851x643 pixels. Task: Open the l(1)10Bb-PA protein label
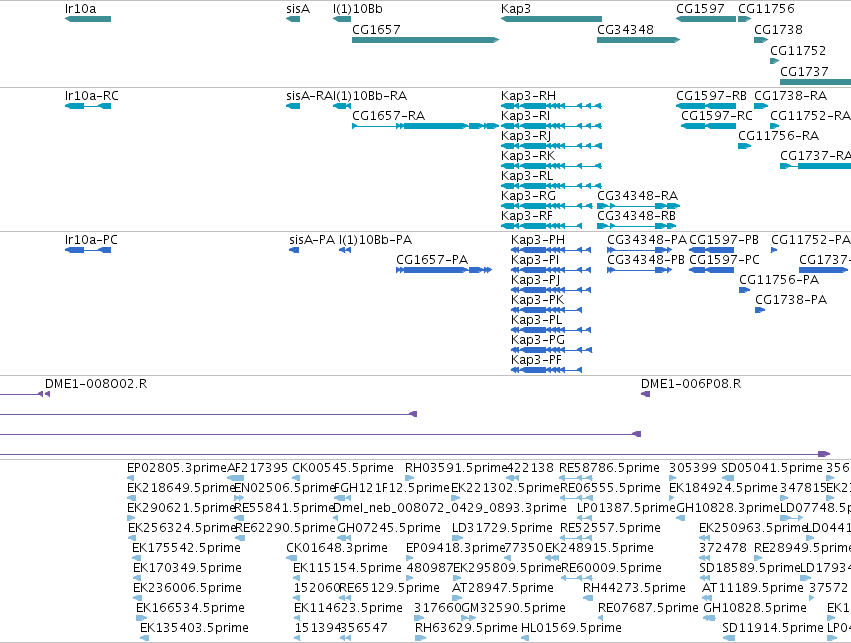click(376, 240)
